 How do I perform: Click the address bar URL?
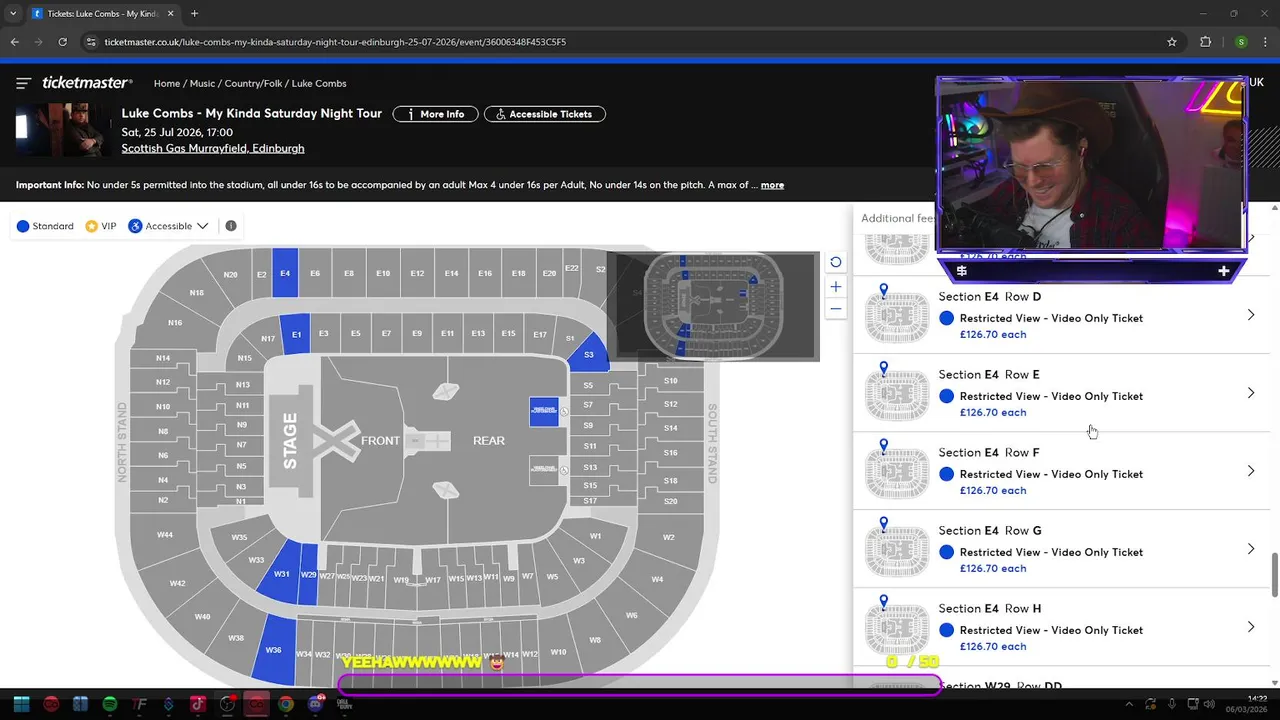(335, 42)
